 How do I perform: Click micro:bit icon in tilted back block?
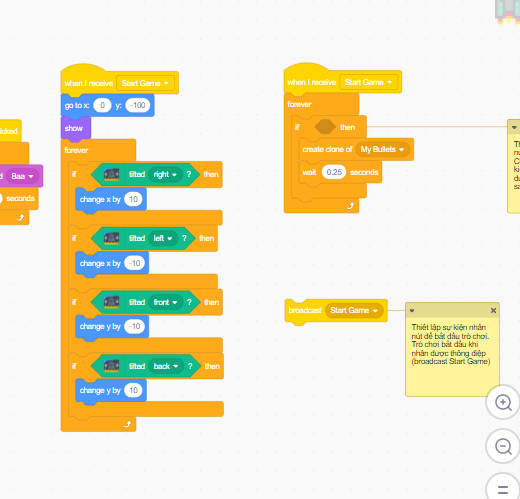point(111,366)
